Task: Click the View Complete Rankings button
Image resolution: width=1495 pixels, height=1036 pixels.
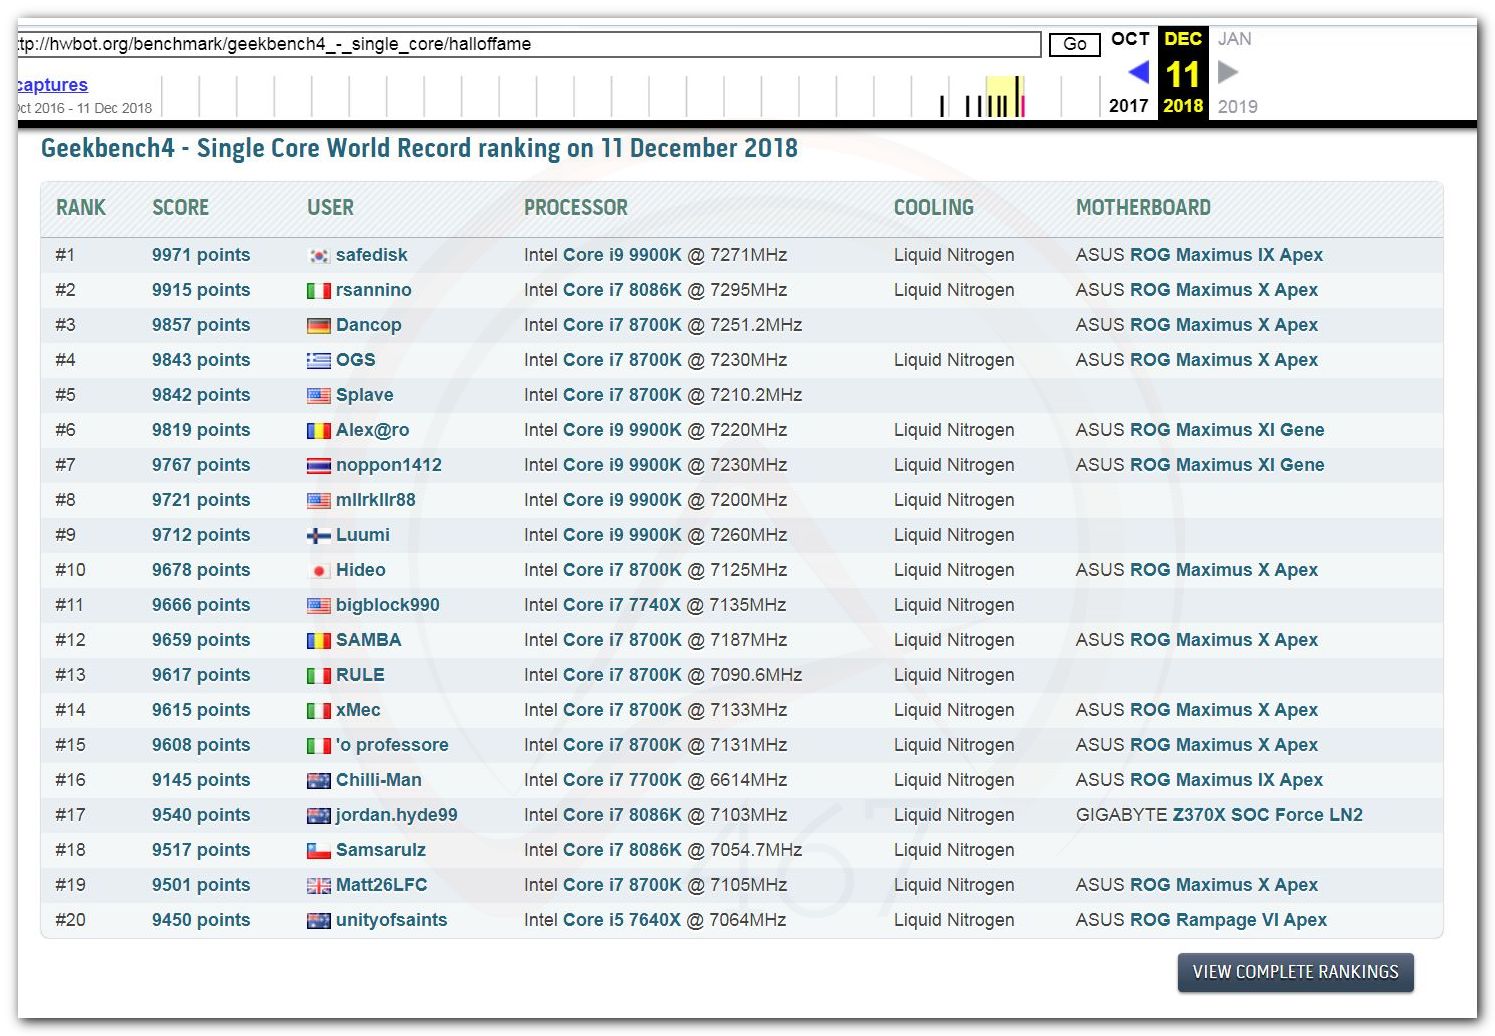Action: (x=1294, y=972)
